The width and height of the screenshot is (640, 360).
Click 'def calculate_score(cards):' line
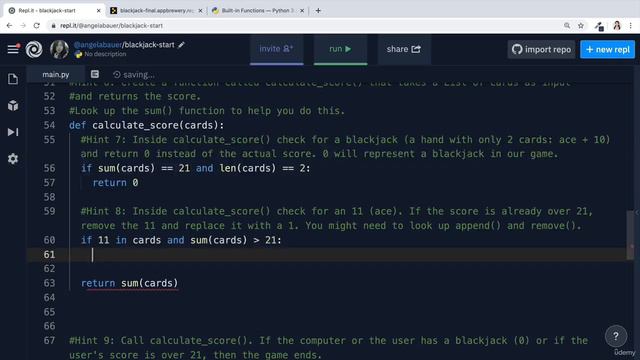coord(147,125)
